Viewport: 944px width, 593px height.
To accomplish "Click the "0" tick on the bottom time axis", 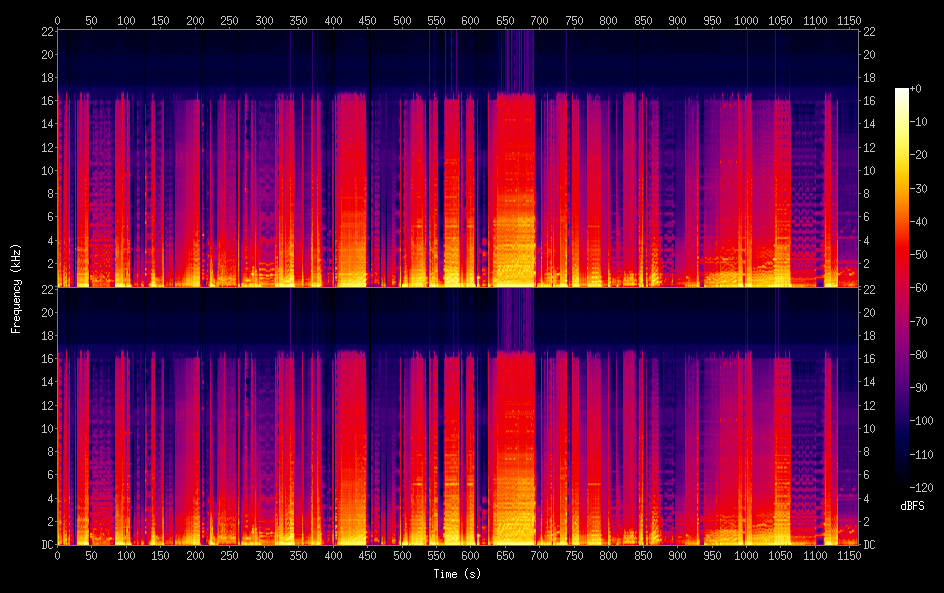I will (57, 555).
